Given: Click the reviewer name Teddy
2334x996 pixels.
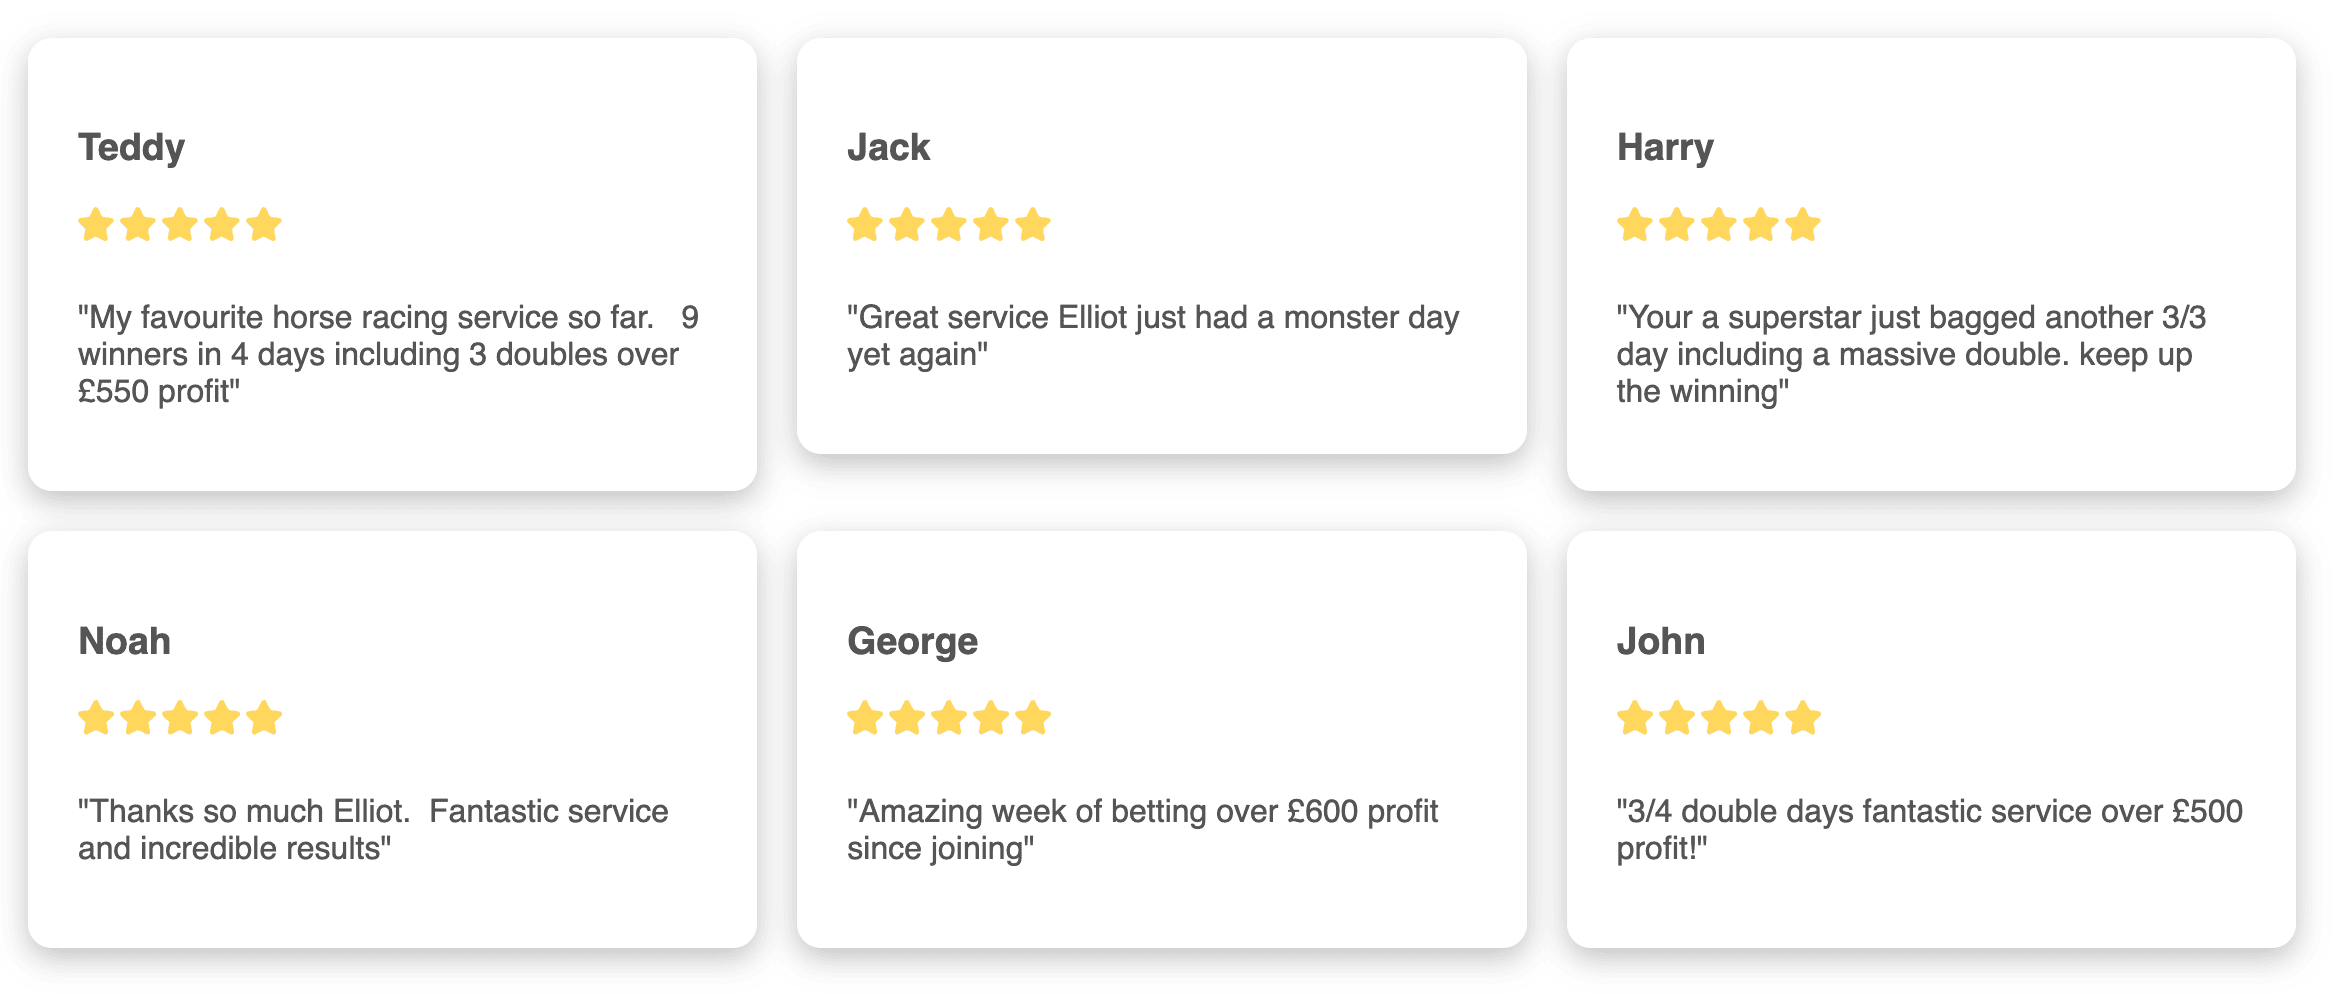Looking at the screenshot, I should tap(131, 148).
